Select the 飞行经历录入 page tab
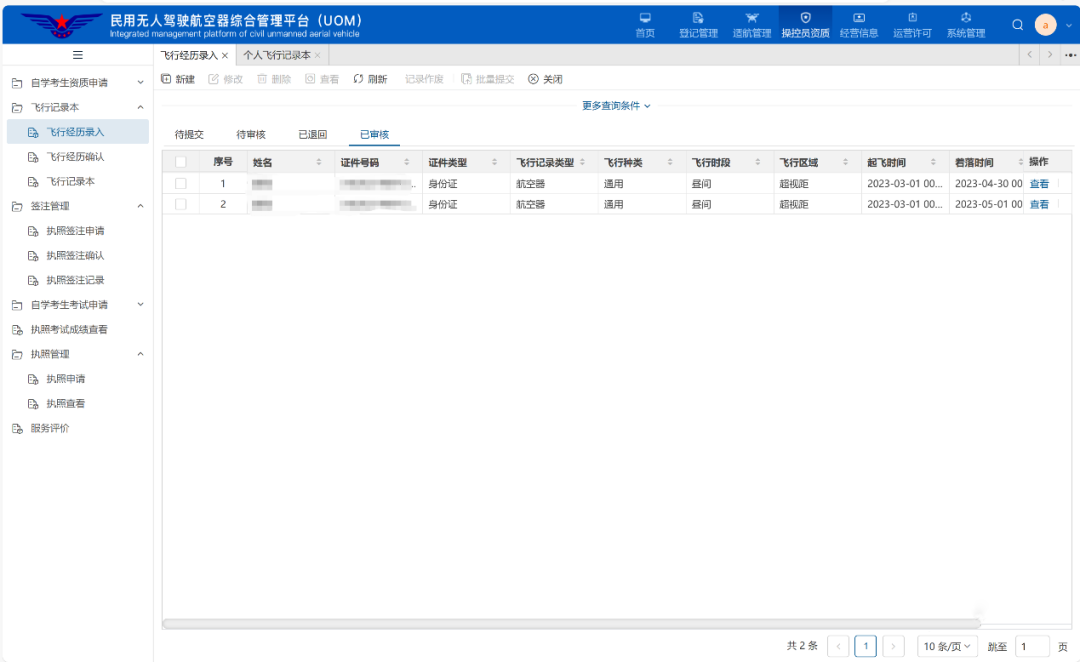The image size is (1080, 662). click(189, 55)
